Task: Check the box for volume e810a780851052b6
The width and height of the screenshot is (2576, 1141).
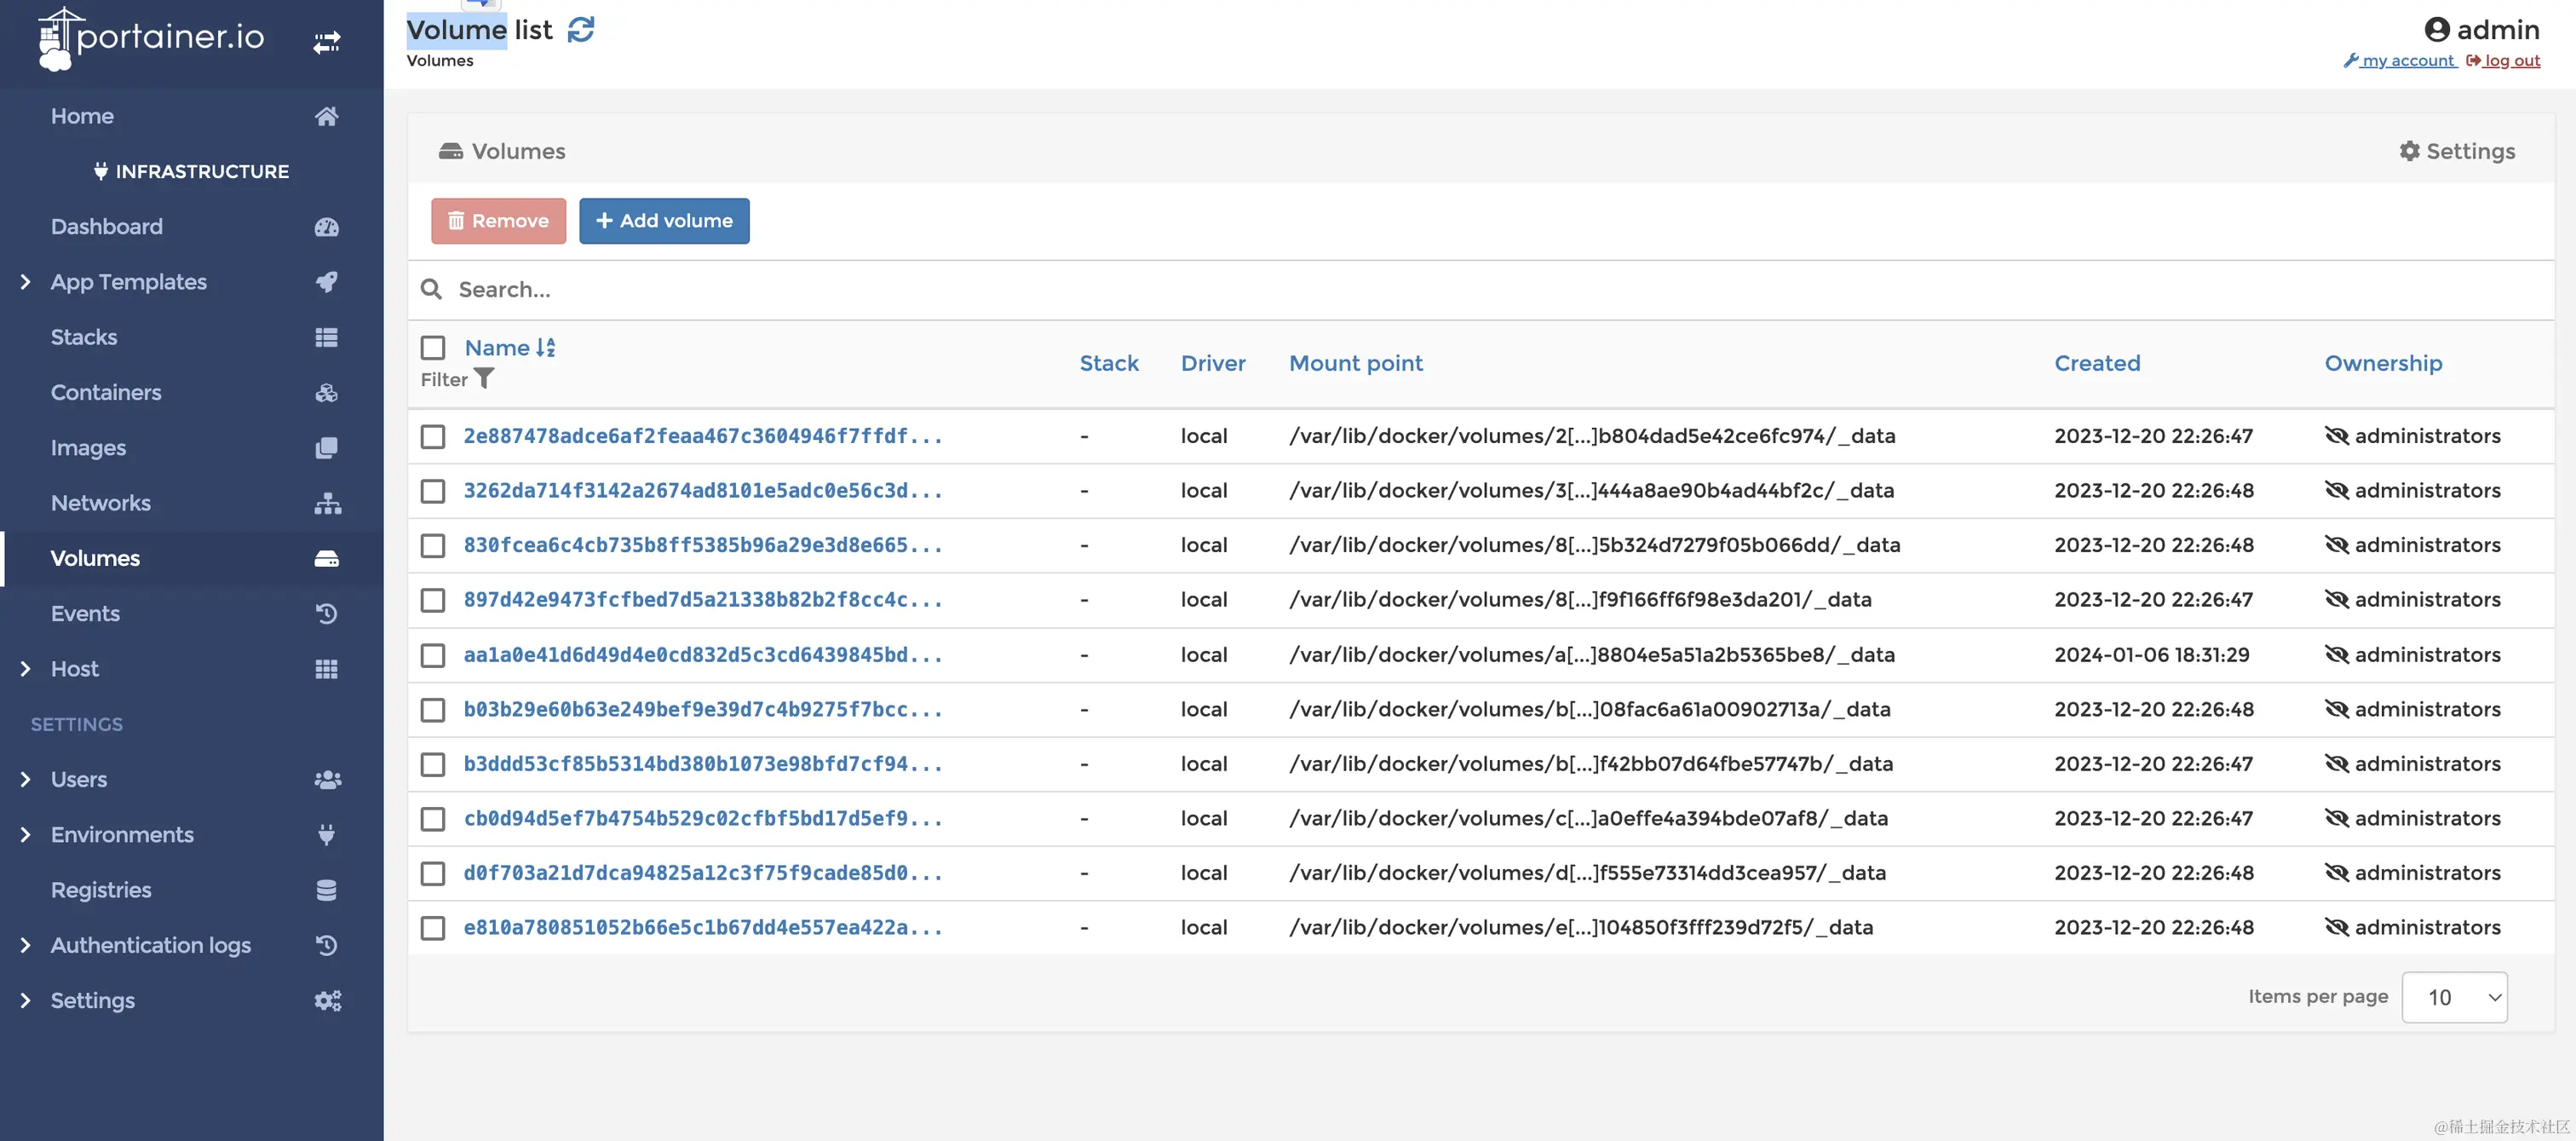Action: click(x=433, y=928)
